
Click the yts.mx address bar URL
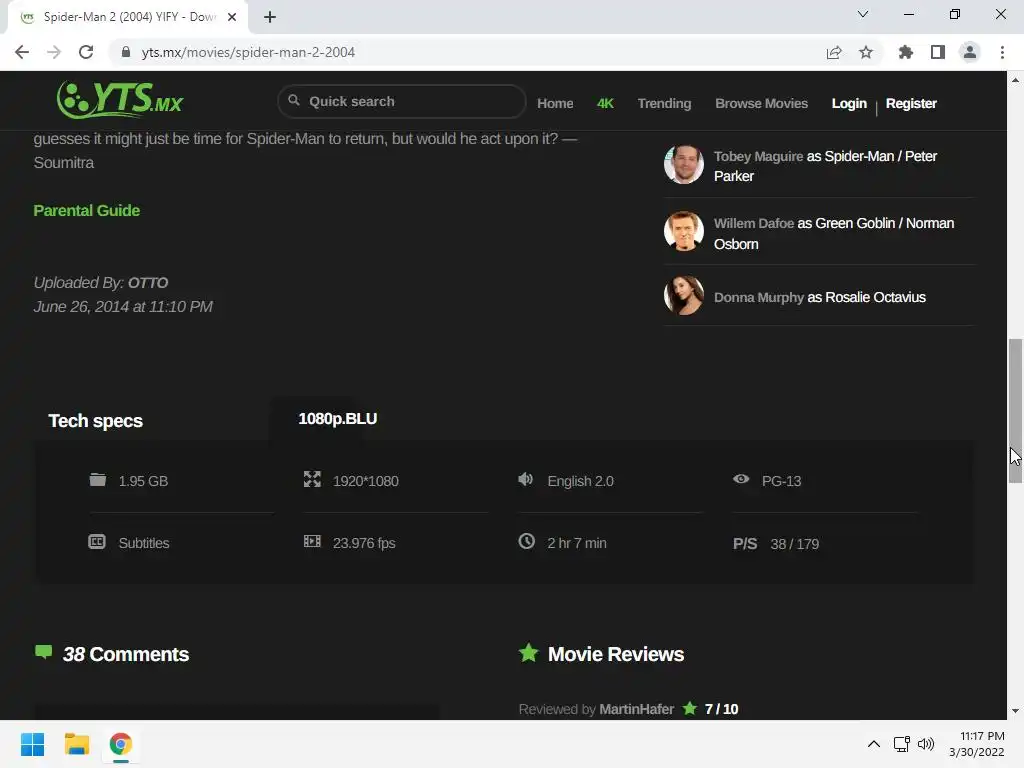(248, 52)
